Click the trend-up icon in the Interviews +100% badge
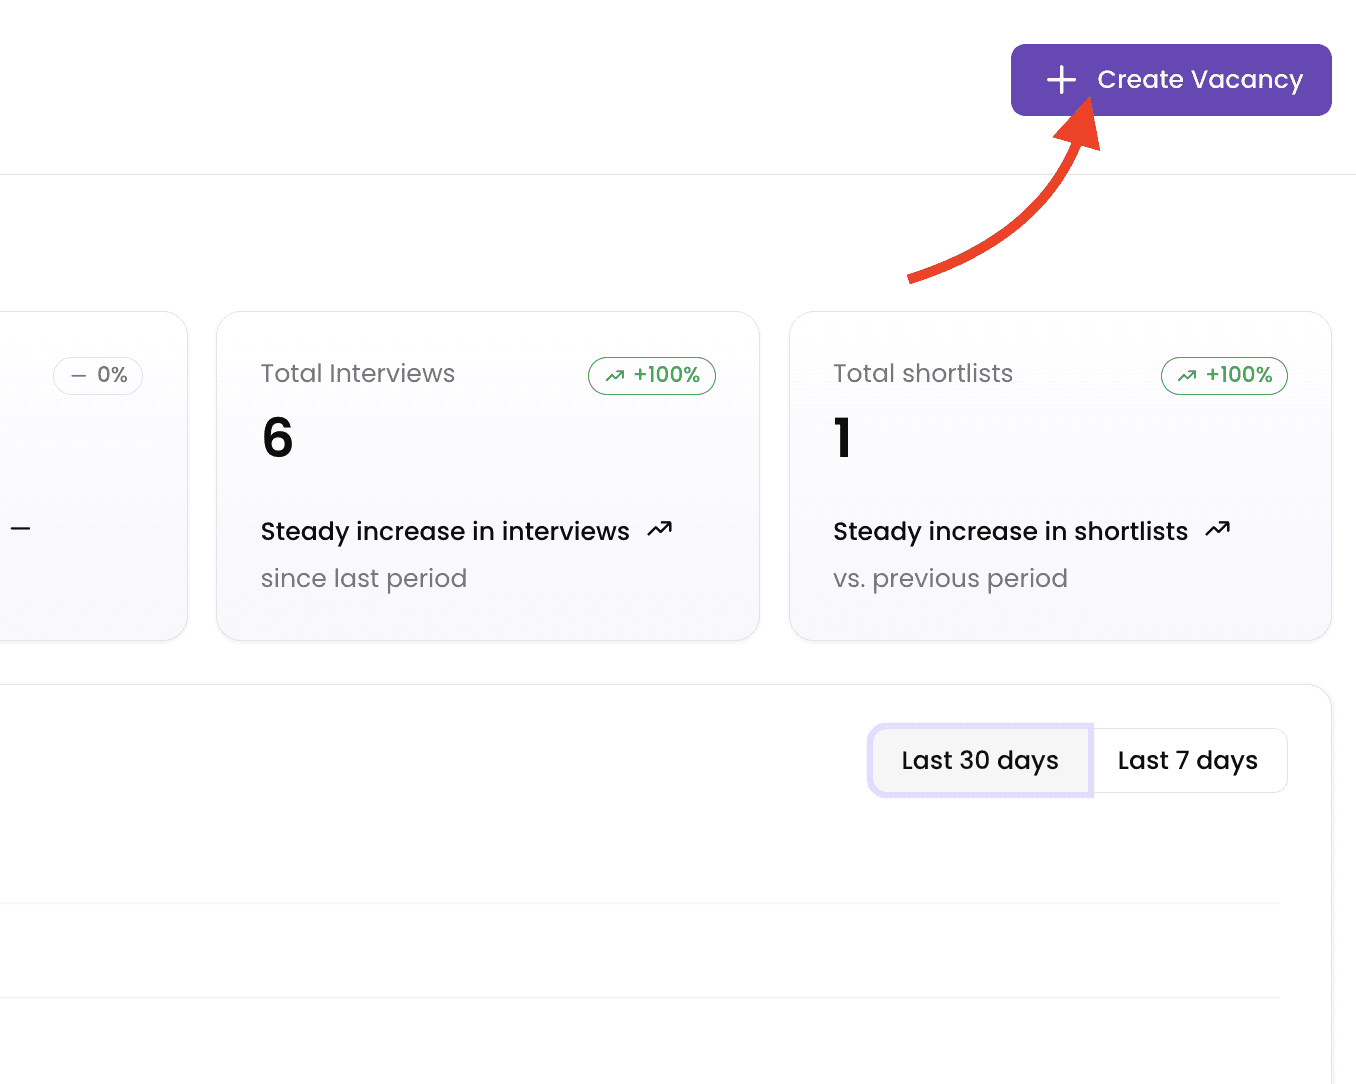Screen dimensions: 1356x1084 click(615, 376)
